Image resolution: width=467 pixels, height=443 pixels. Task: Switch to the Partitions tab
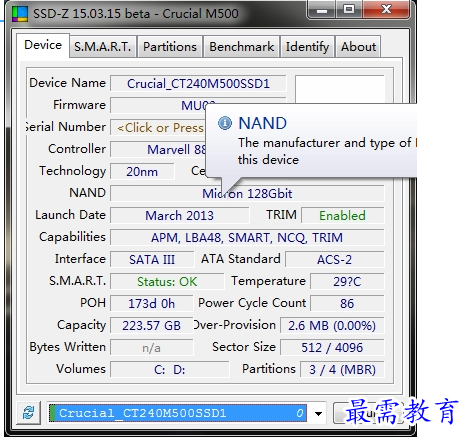coord(170,47)
